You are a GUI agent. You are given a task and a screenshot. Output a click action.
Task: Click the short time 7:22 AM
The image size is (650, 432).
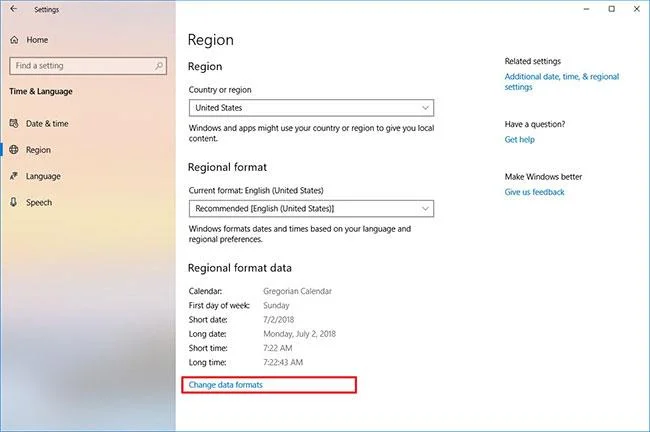pos(278,348)
